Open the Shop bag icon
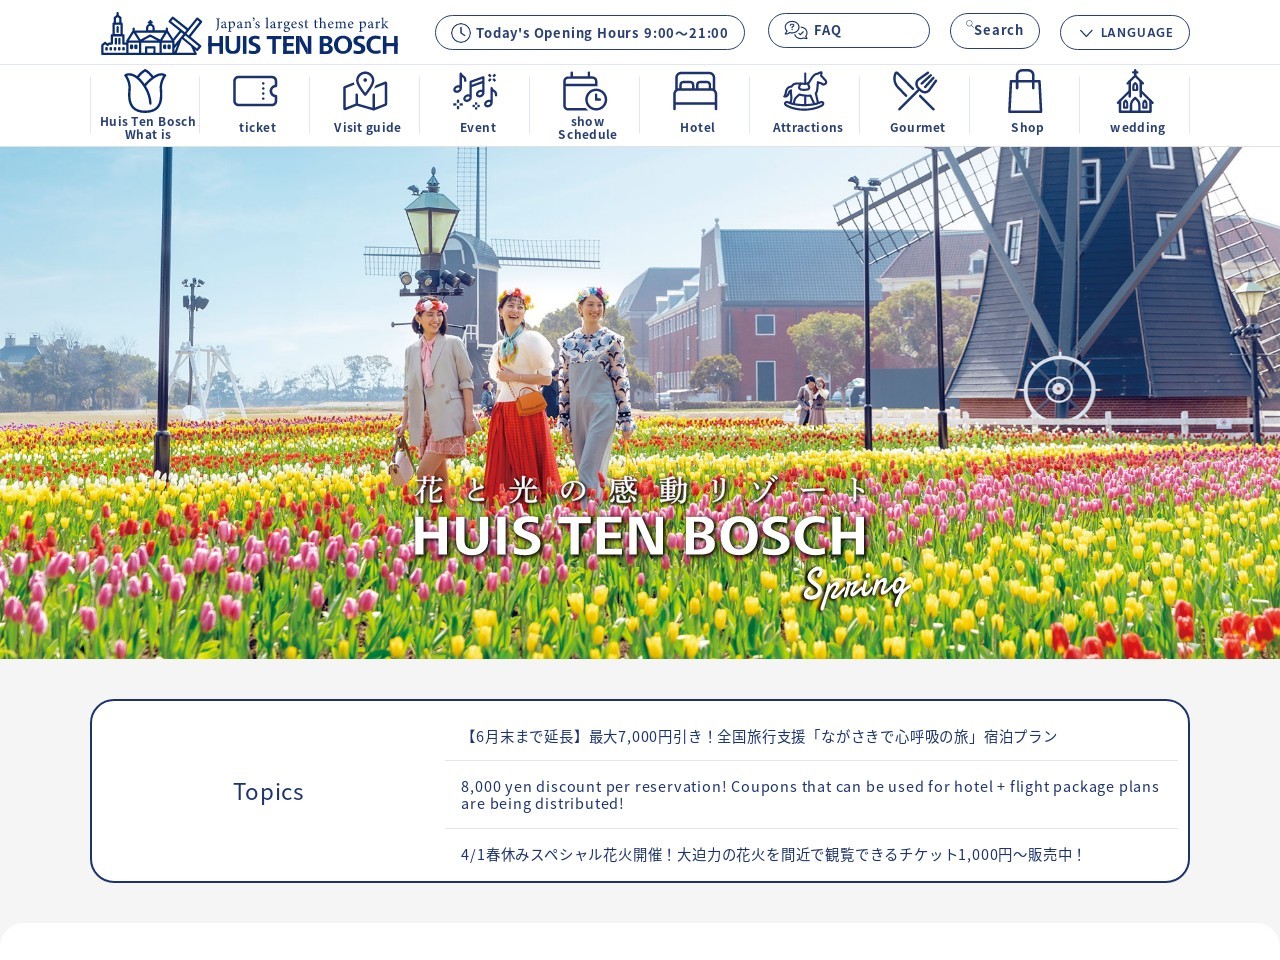Viewport: 1280px width, 960px height. (x=1025, y=91)
